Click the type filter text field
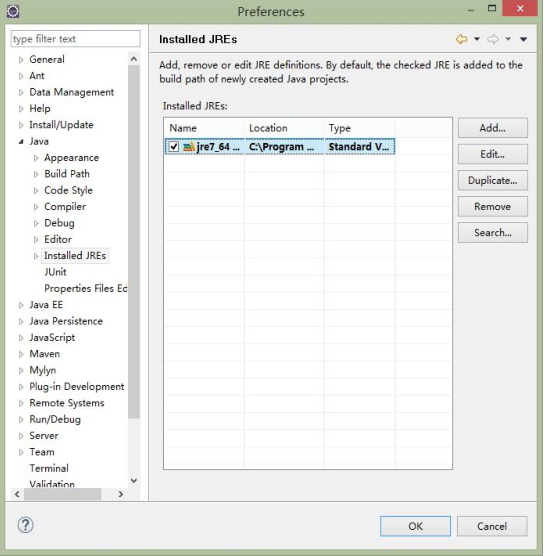Image resolution: width=546 pixels, height=556 pixels. point(76,39)
